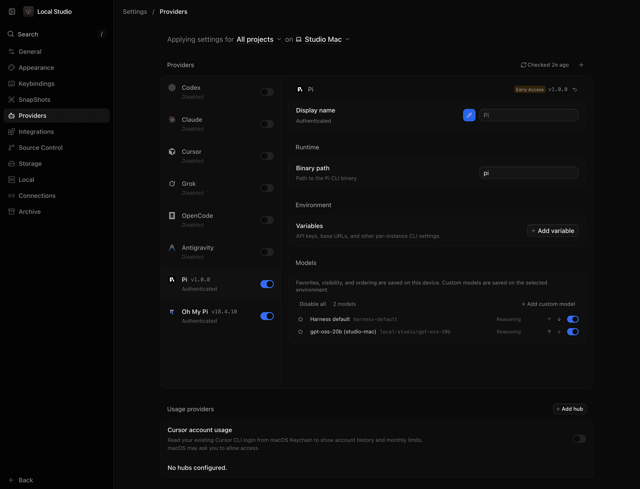Click the Grok provider icon
The height and width of the screenshot is (489, 640).
[172, 183]
